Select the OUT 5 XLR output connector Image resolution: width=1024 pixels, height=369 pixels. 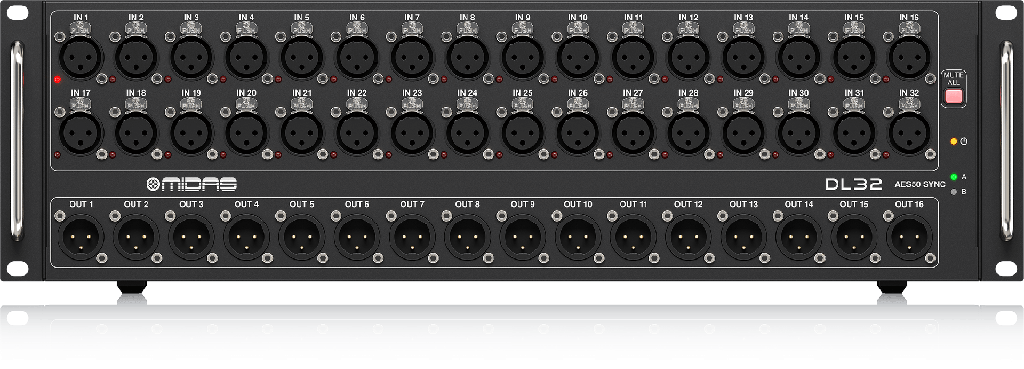point(302,236)
